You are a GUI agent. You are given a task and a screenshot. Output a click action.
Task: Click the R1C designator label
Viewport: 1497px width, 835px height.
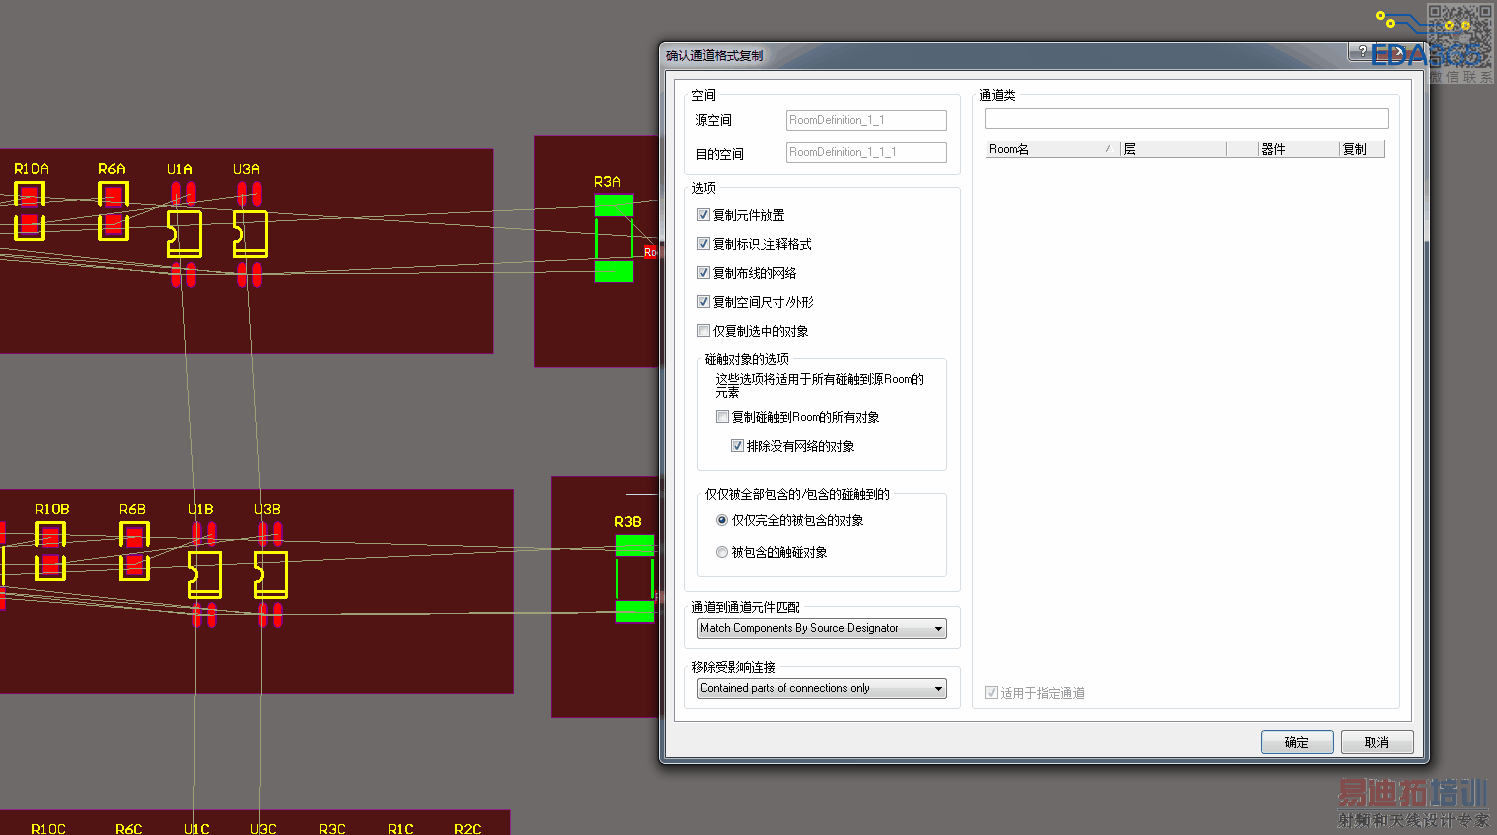pyautogui.click(x=401, y=829)
